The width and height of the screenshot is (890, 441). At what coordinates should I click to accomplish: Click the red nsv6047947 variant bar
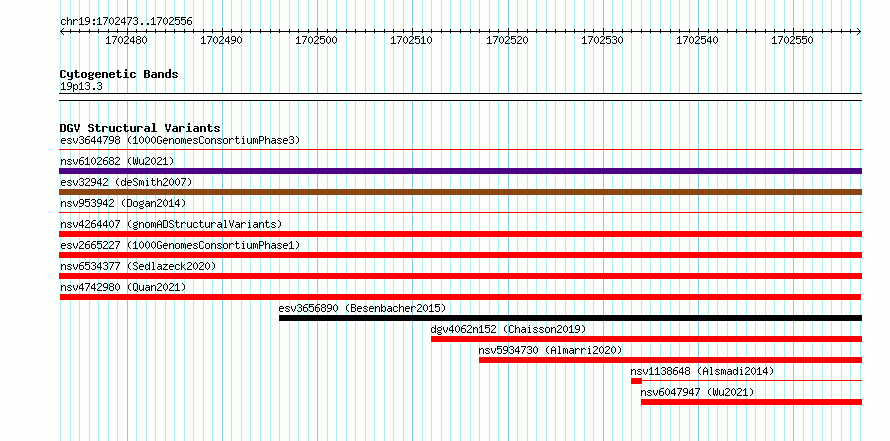tap(752, 402)
